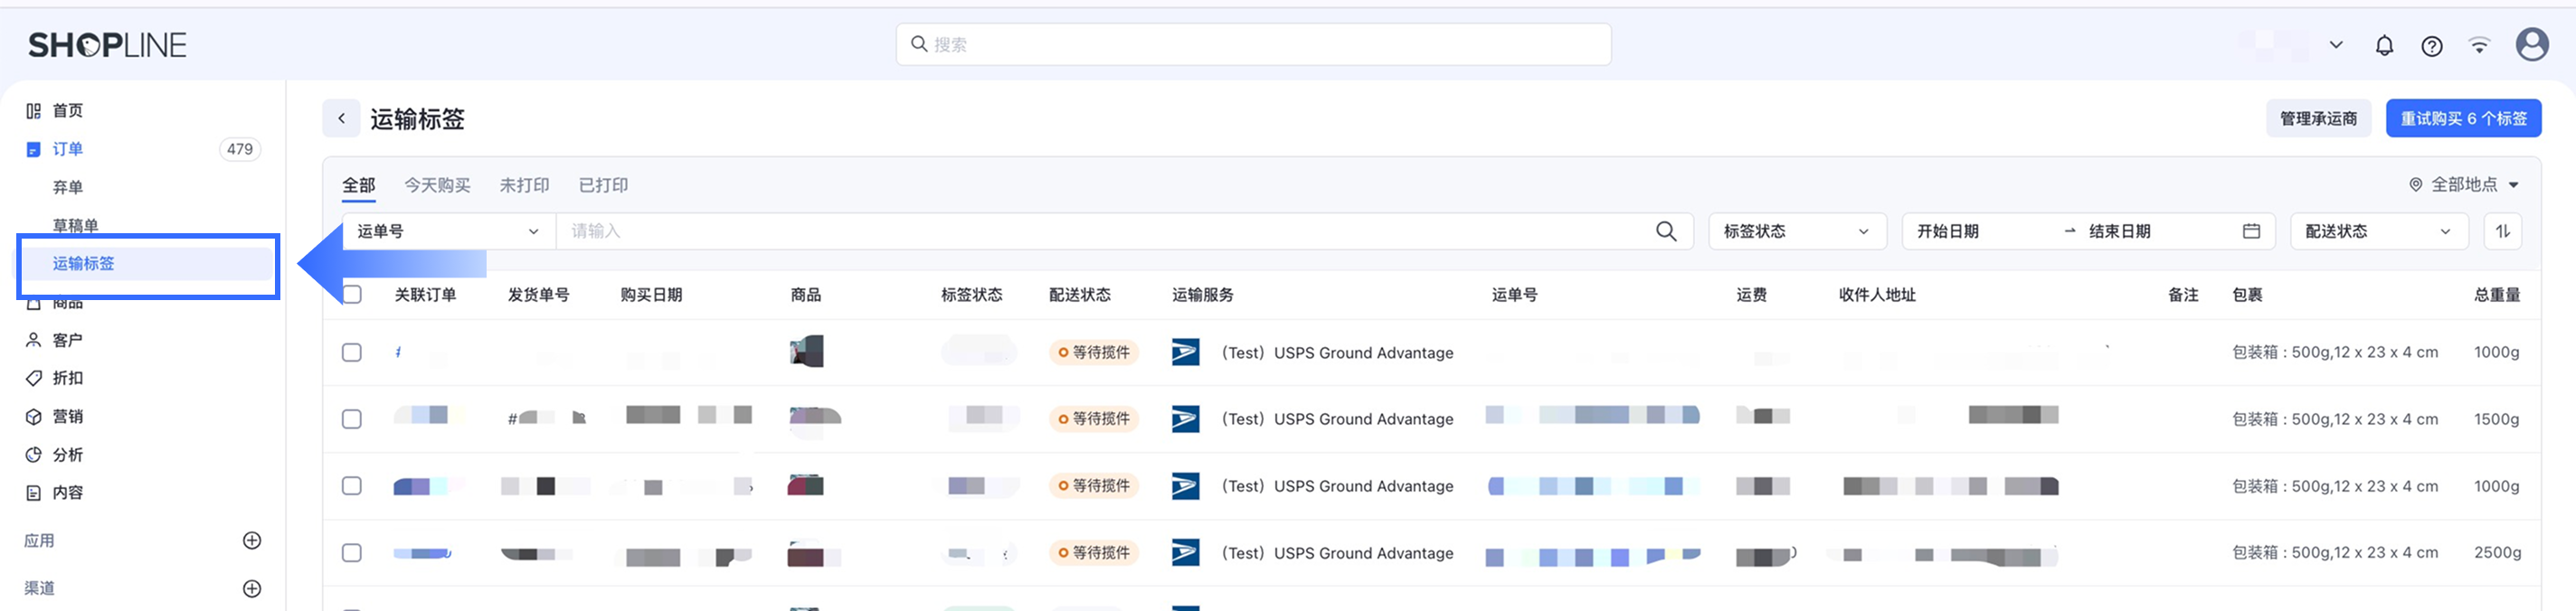Viewport: 2576px width, 611px height.
Task: Click the magnifier icon in waybill filter
Action: 1666,231
